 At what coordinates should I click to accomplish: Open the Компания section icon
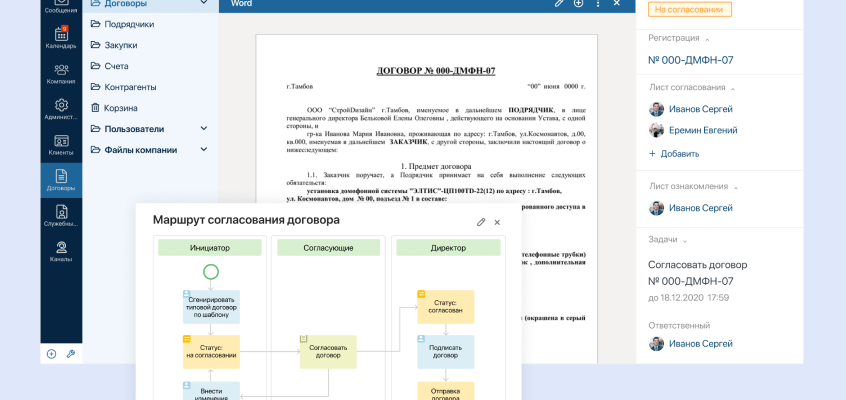click(x=61, y=74)
